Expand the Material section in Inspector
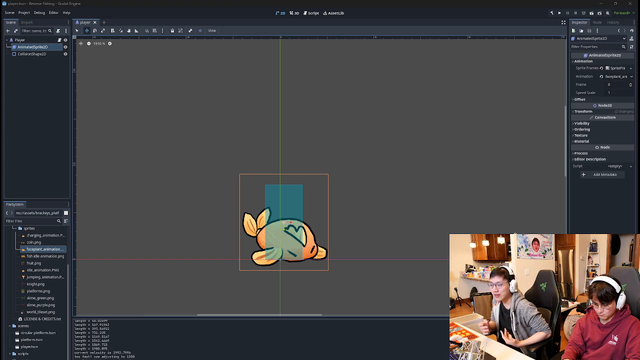640x360 pixels. (x=602, y=141)
